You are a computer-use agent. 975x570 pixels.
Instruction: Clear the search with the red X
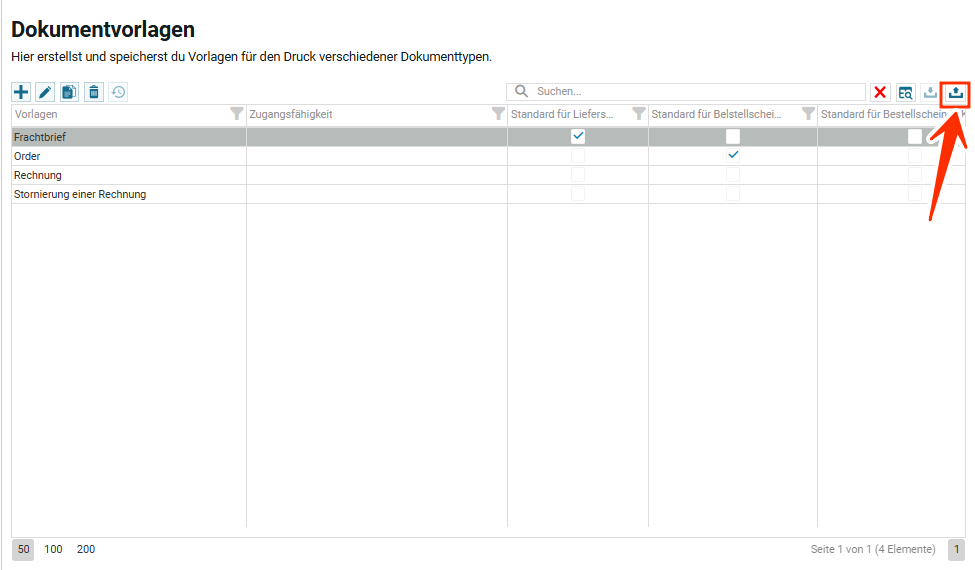click(880, 92)
